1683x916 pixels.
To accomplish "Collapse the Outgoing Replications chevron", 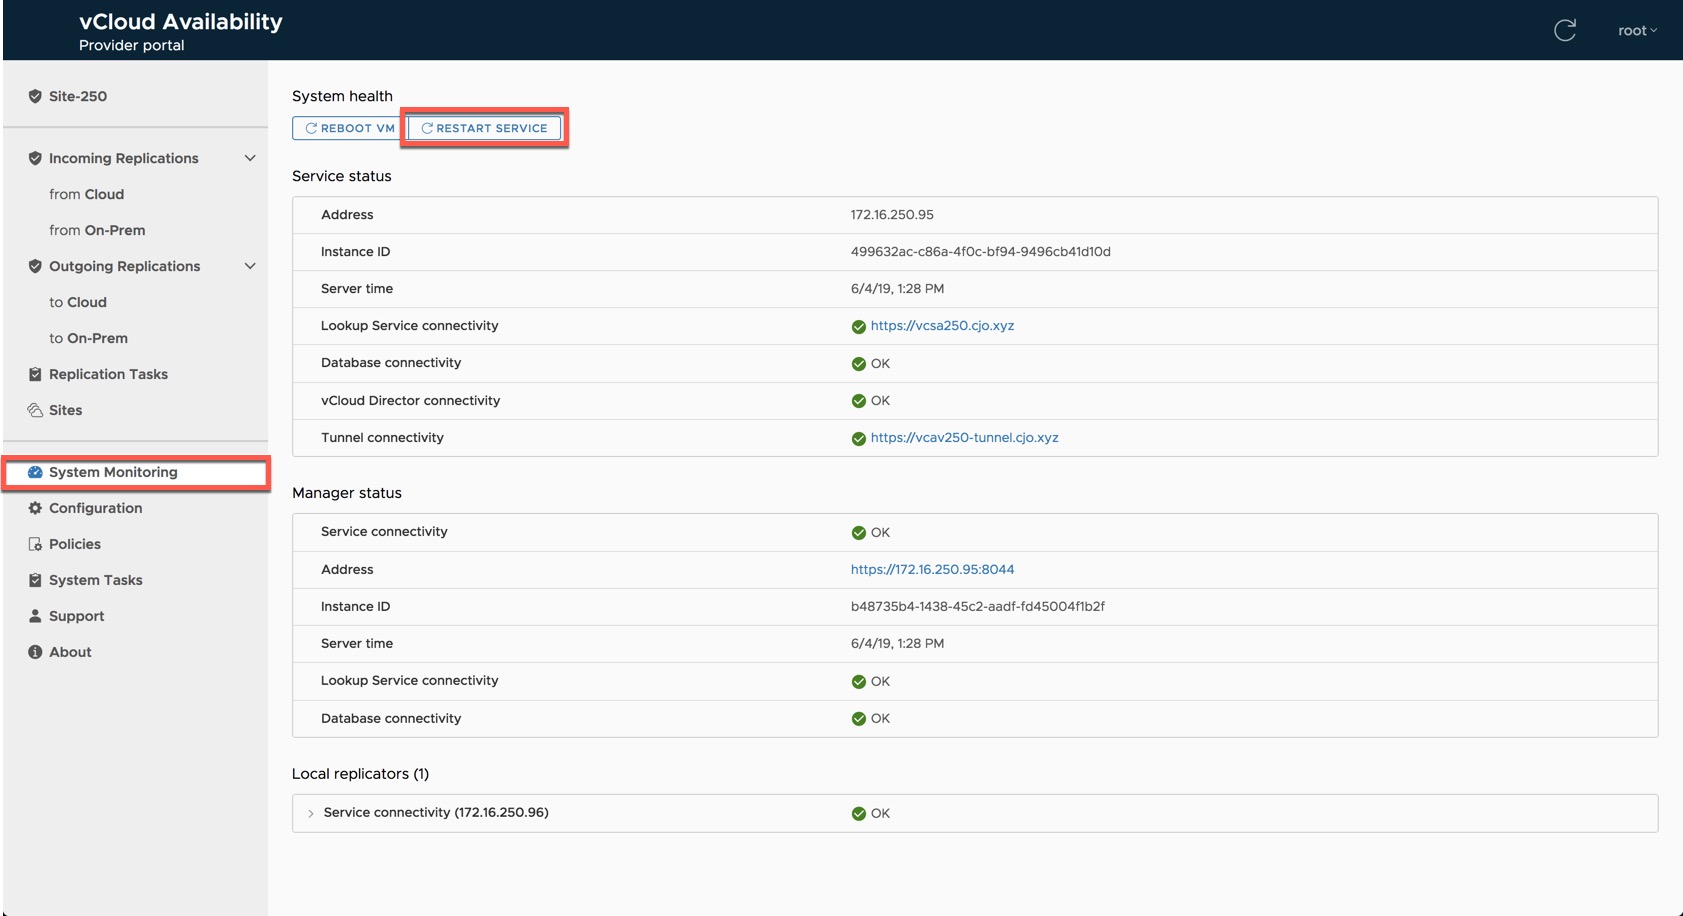I will (x=250, y=266).
